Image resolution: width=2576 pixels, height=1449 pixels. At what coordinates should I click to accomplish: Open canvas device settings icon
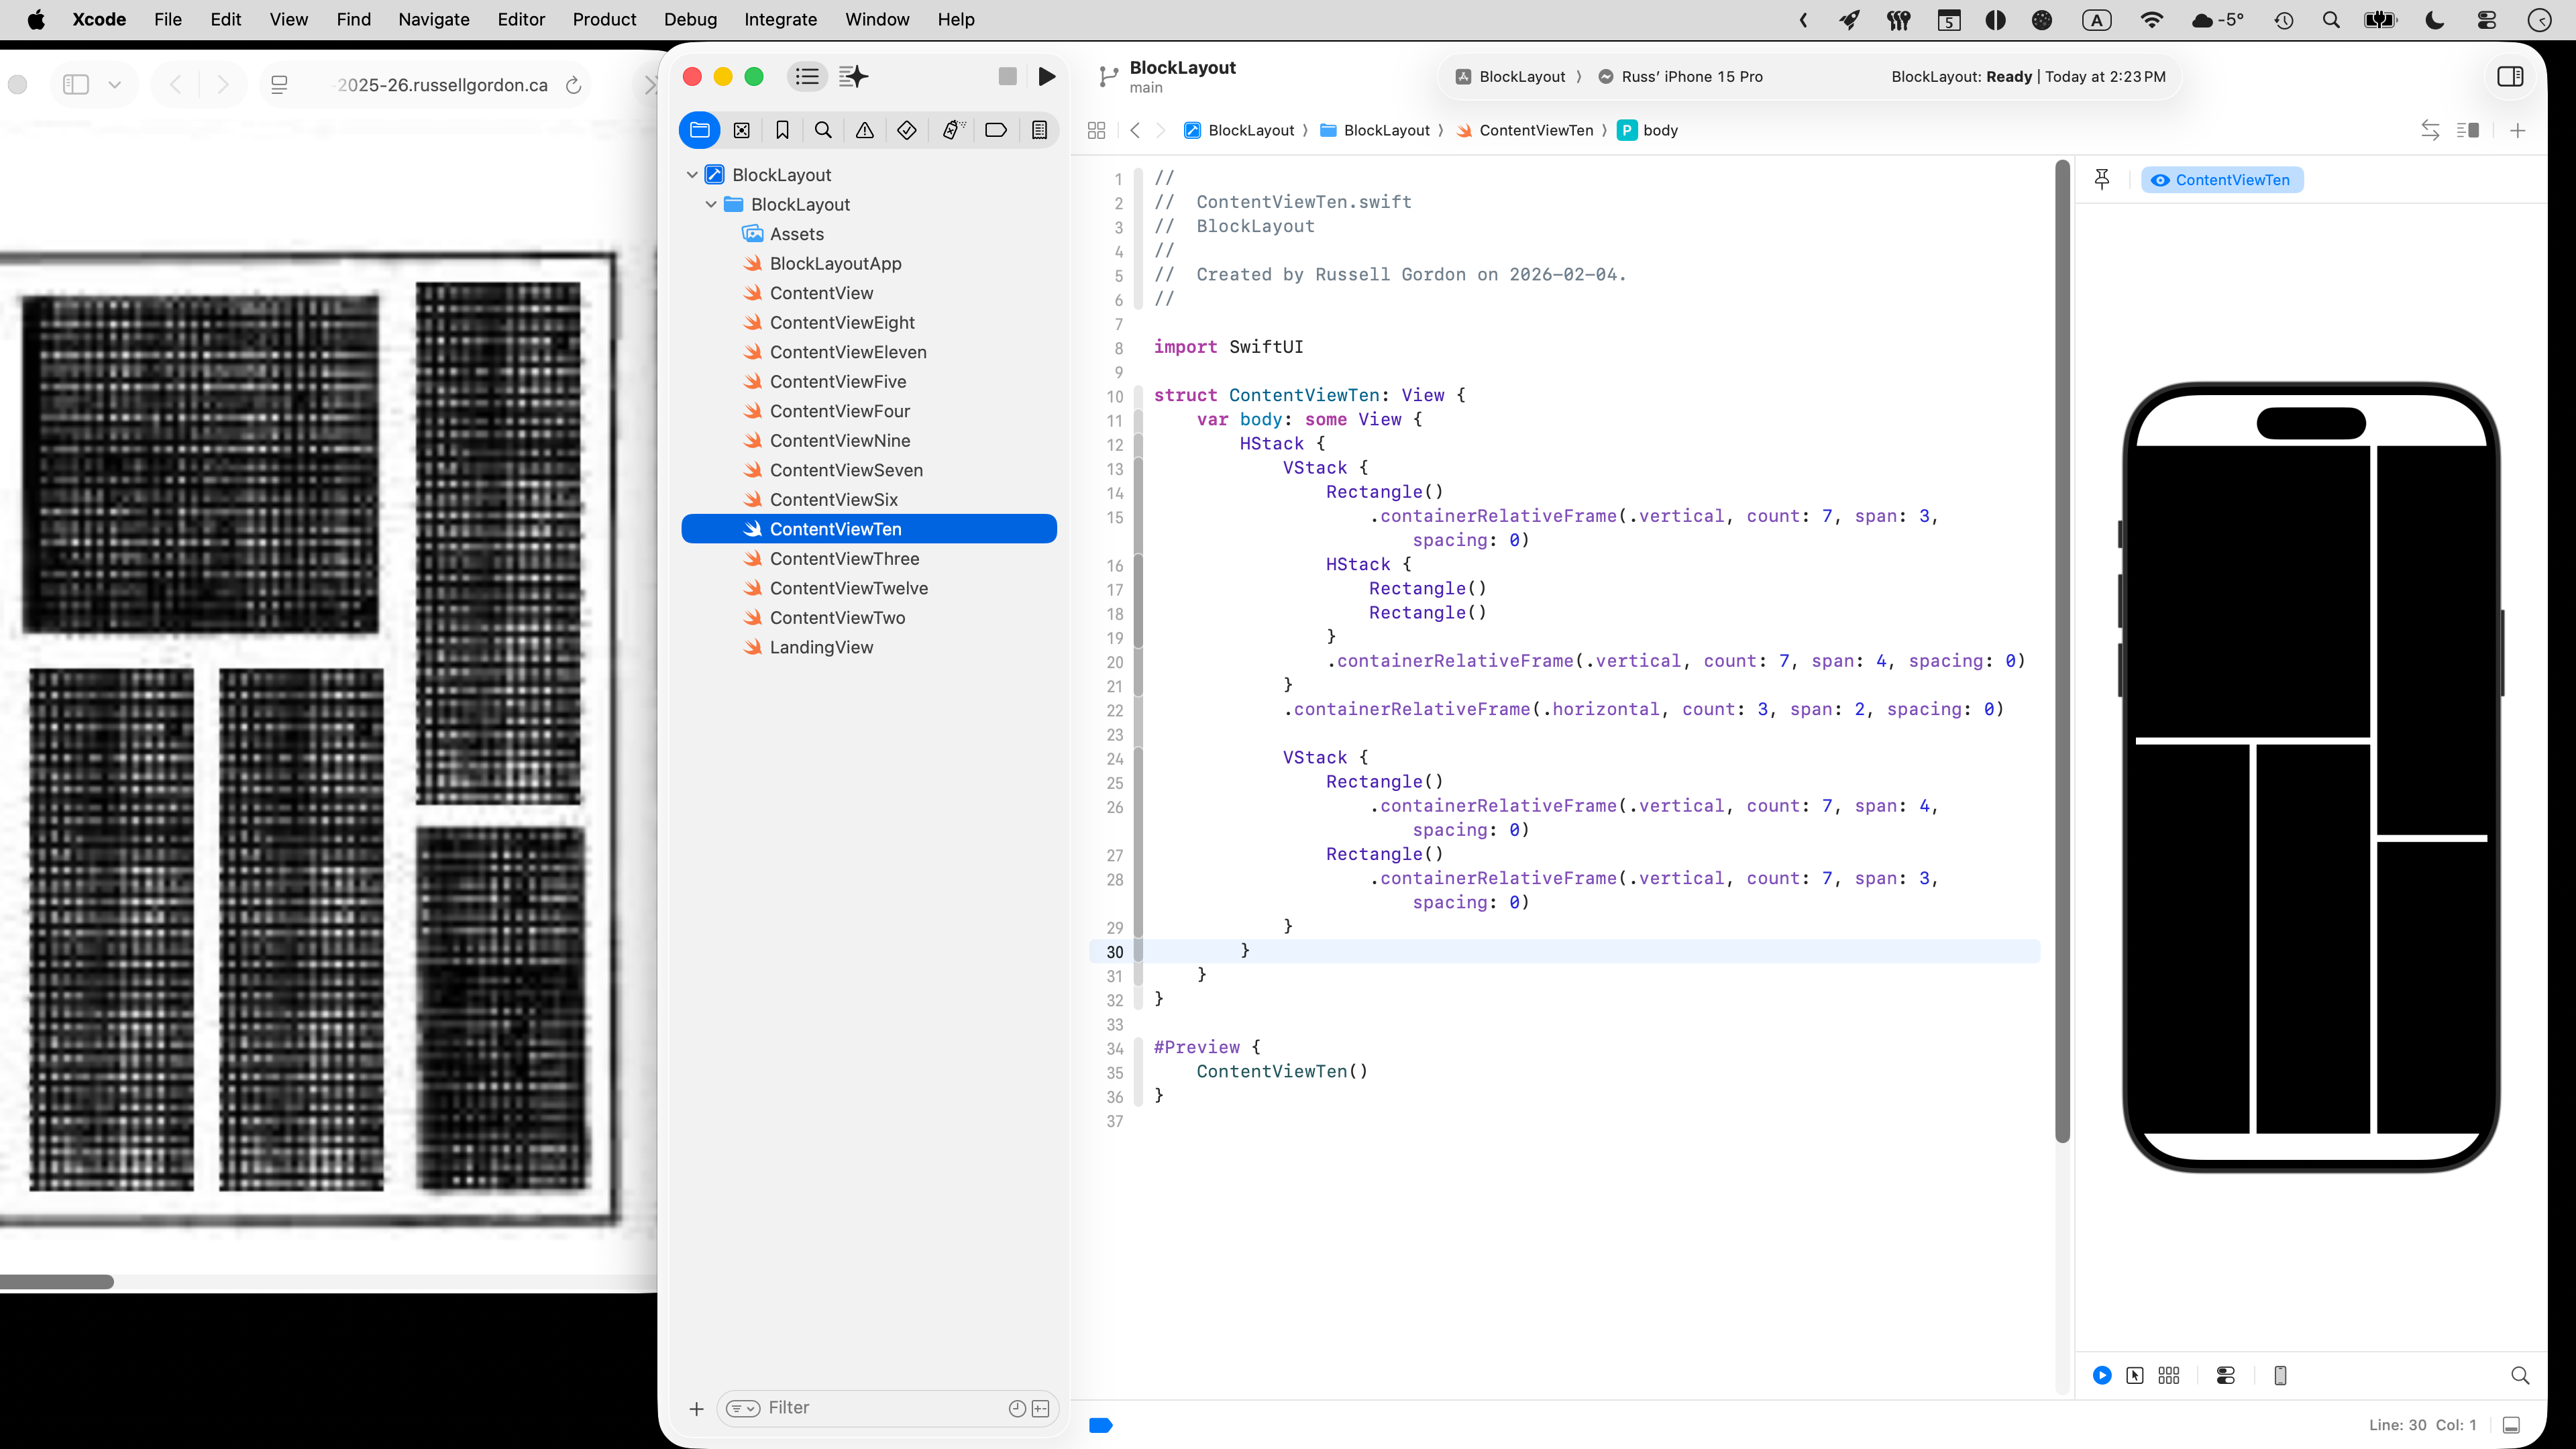tap(2226, 1375)
